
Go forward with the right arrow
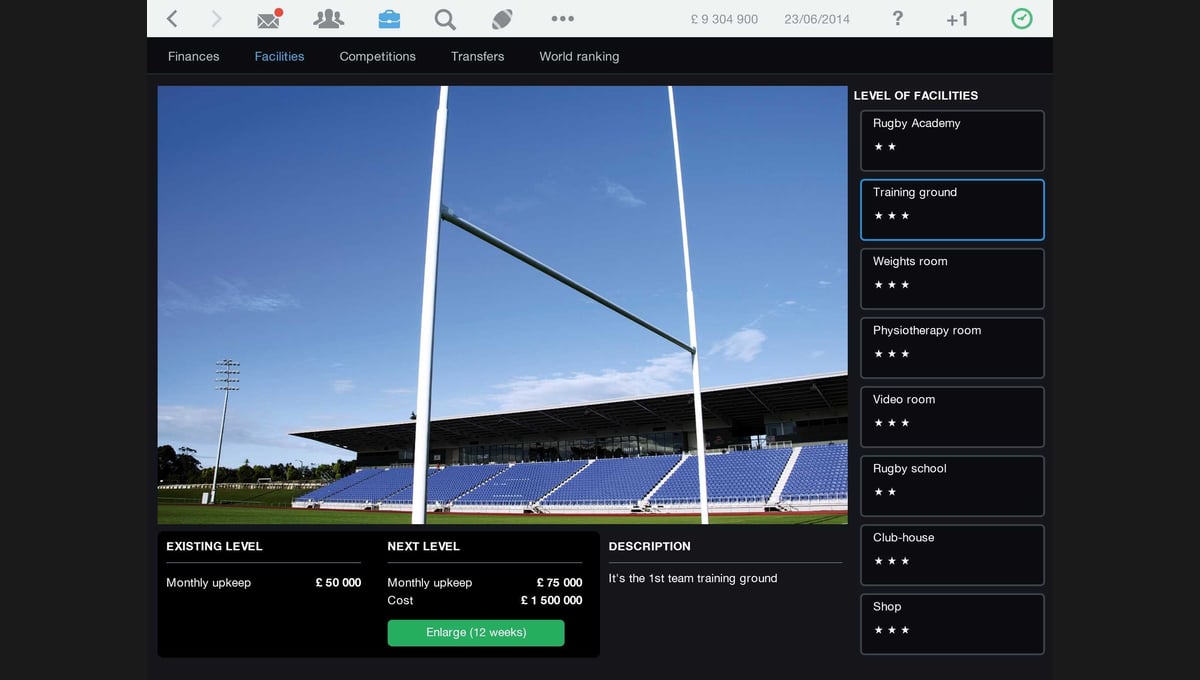click(217, 19)
